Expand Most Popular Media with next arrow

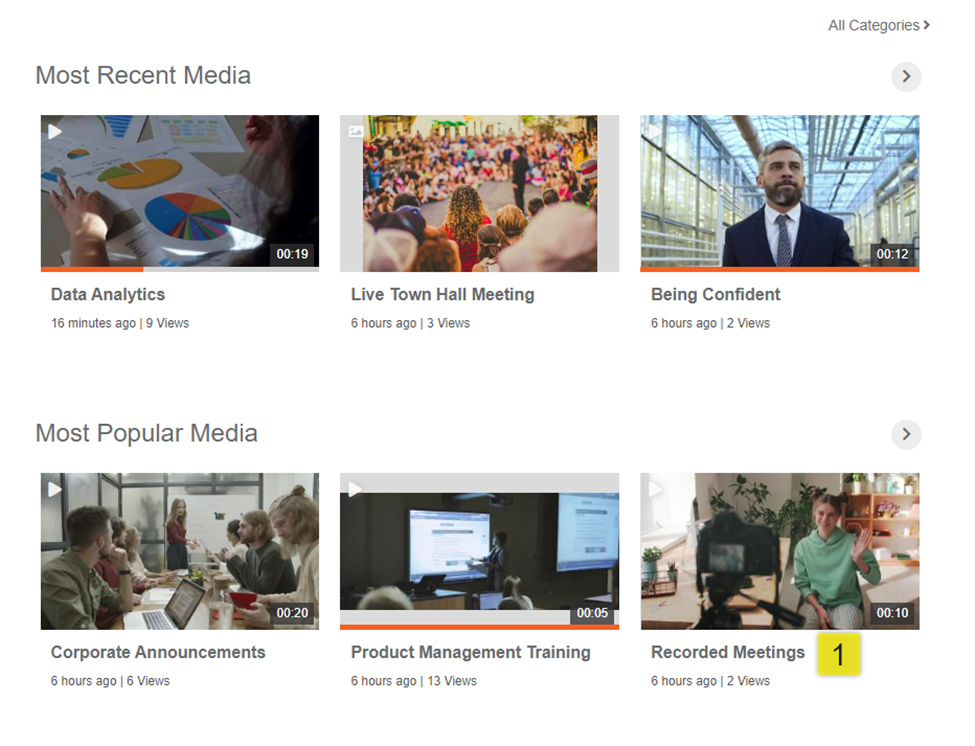pos(906,434)
